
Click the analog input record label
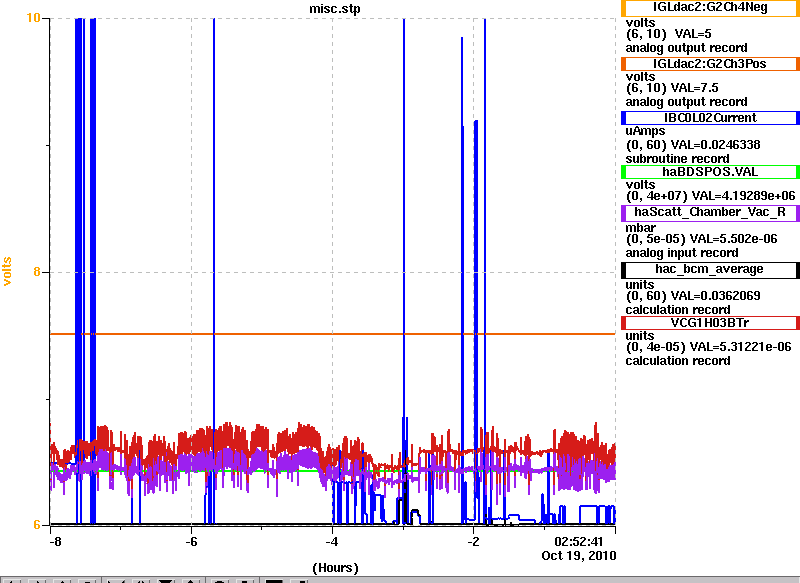pos(682,253)
